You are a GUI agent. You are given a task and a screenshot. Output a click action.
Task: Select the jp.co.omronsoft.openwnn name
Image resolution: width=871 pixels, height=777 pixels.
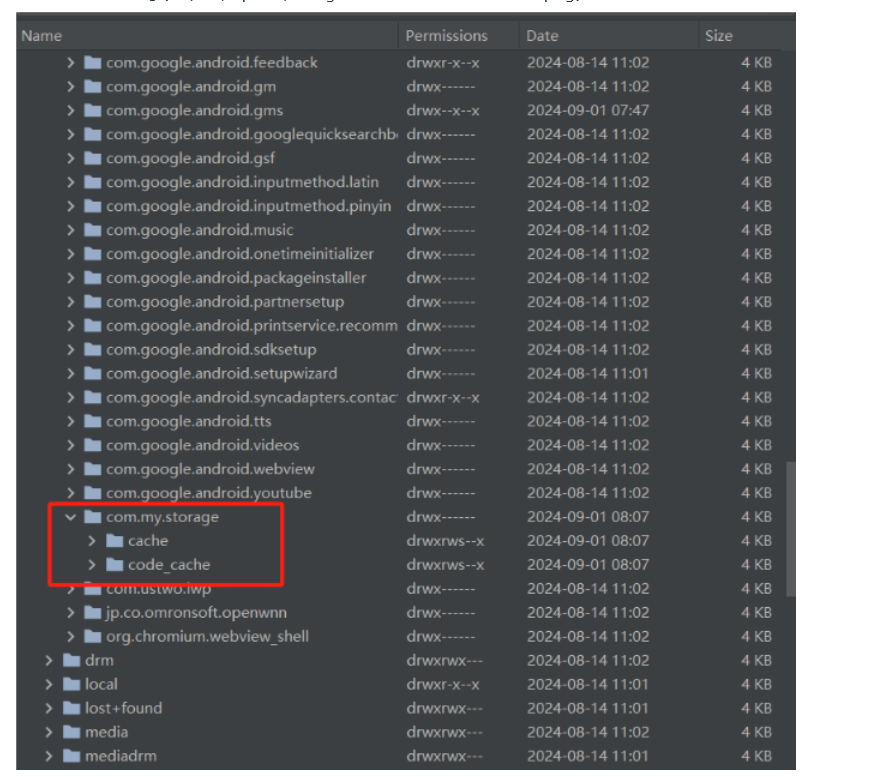pos(196,613)
